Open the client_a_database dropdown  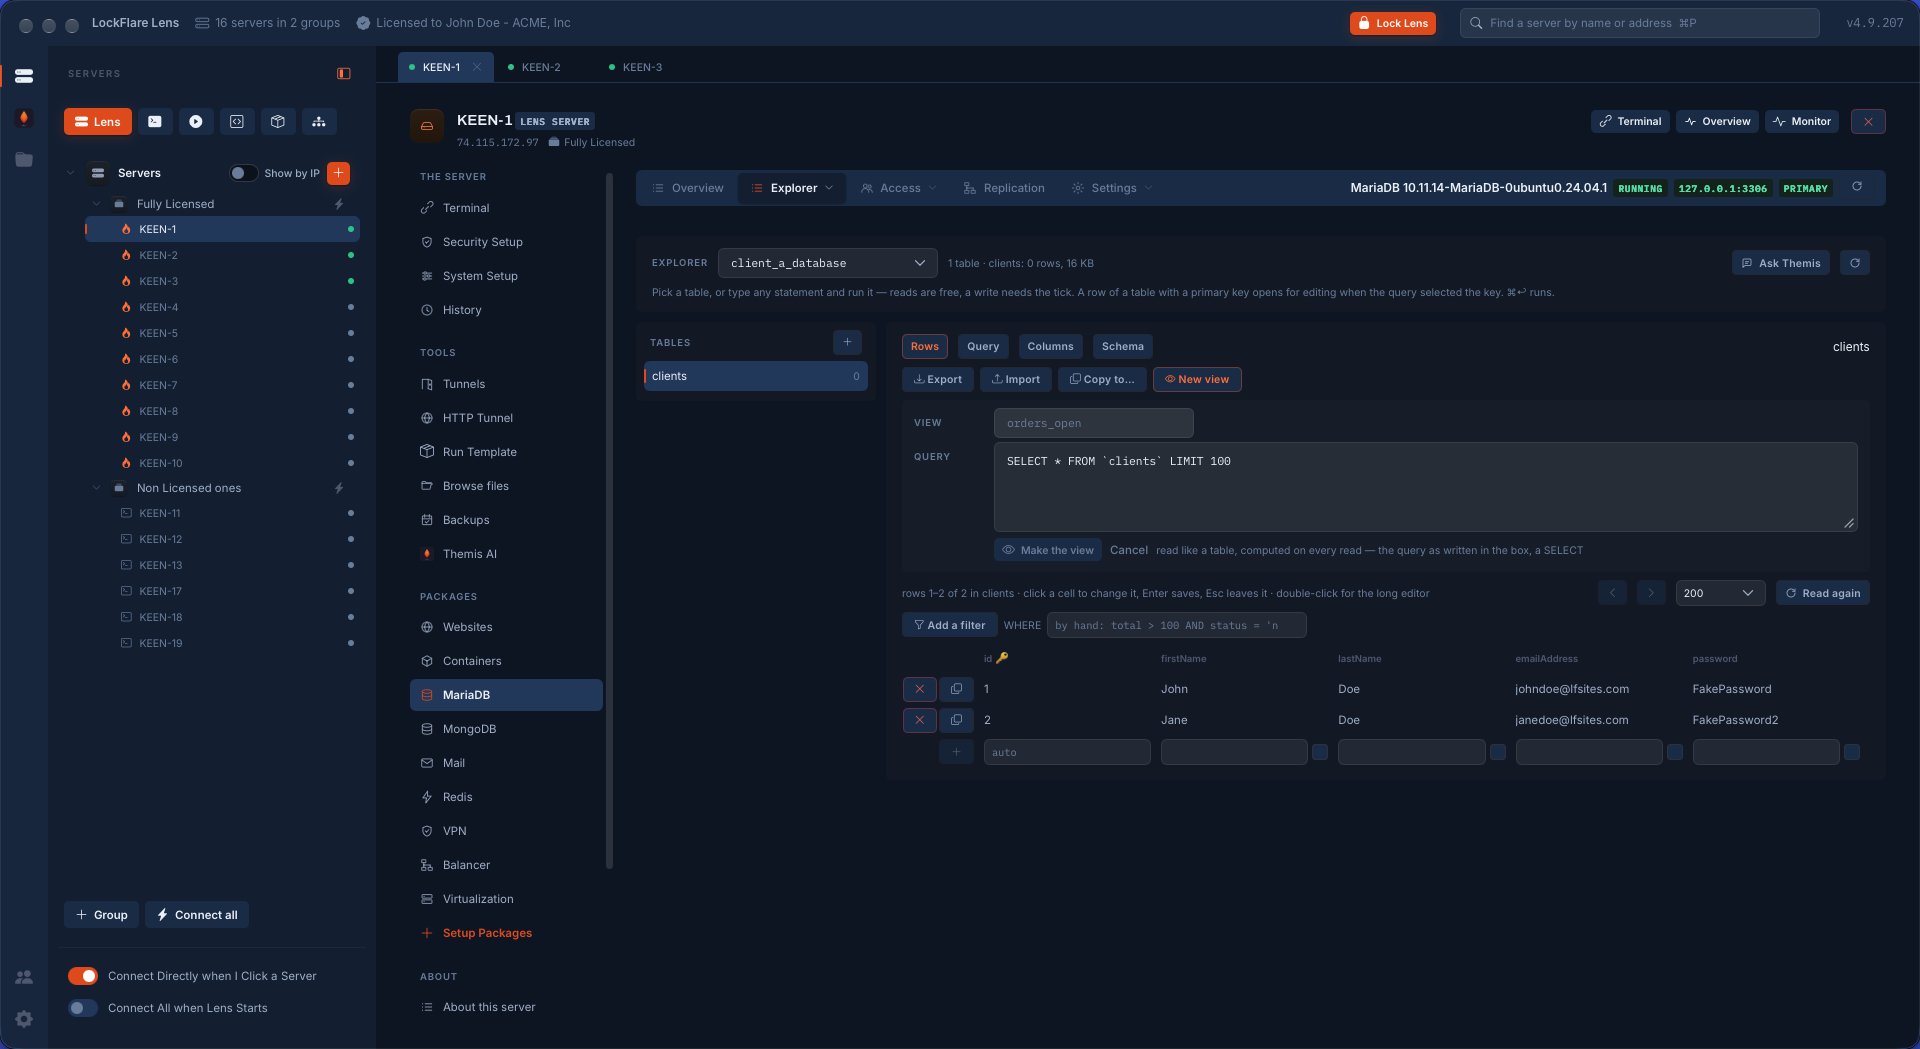tap(828, 263)
